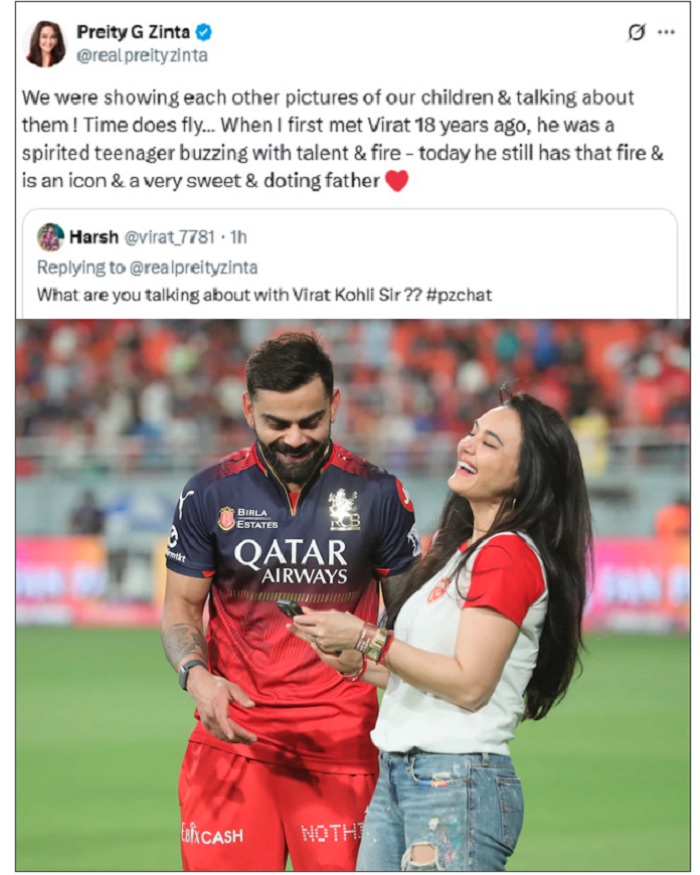The width and height of the screenshot is (700, 875).
Task: Open Preity G Zinta's profile avatar
Action: (45, 44)
